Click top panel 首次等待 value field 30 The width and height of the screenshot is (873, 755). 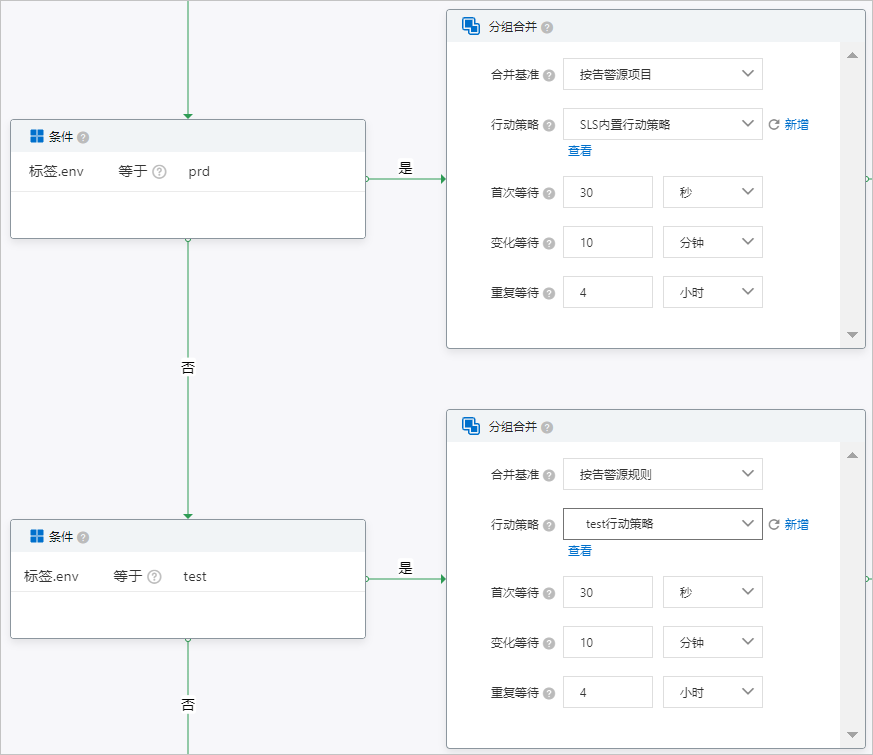[607, 192]
